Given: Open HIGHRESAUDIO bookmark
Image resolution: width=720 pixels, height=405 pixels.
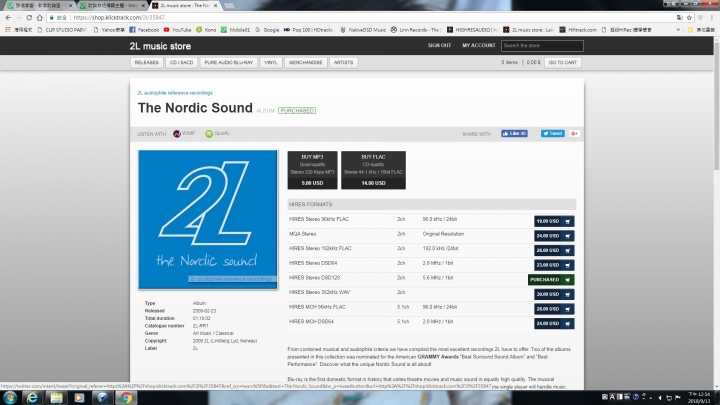Looking at the screenshot, I should tap(472, 29).
